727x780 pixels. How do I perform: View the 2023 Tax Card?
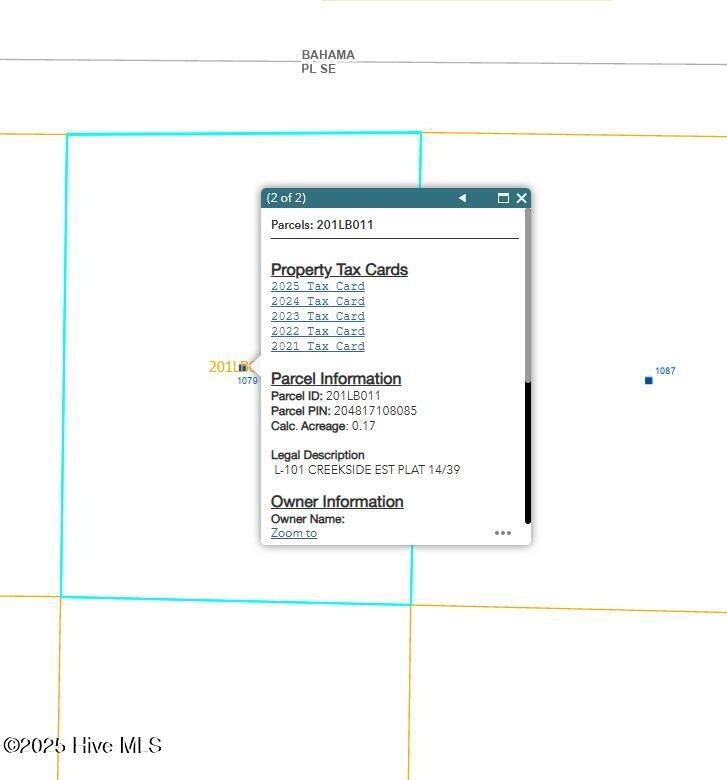317,316
